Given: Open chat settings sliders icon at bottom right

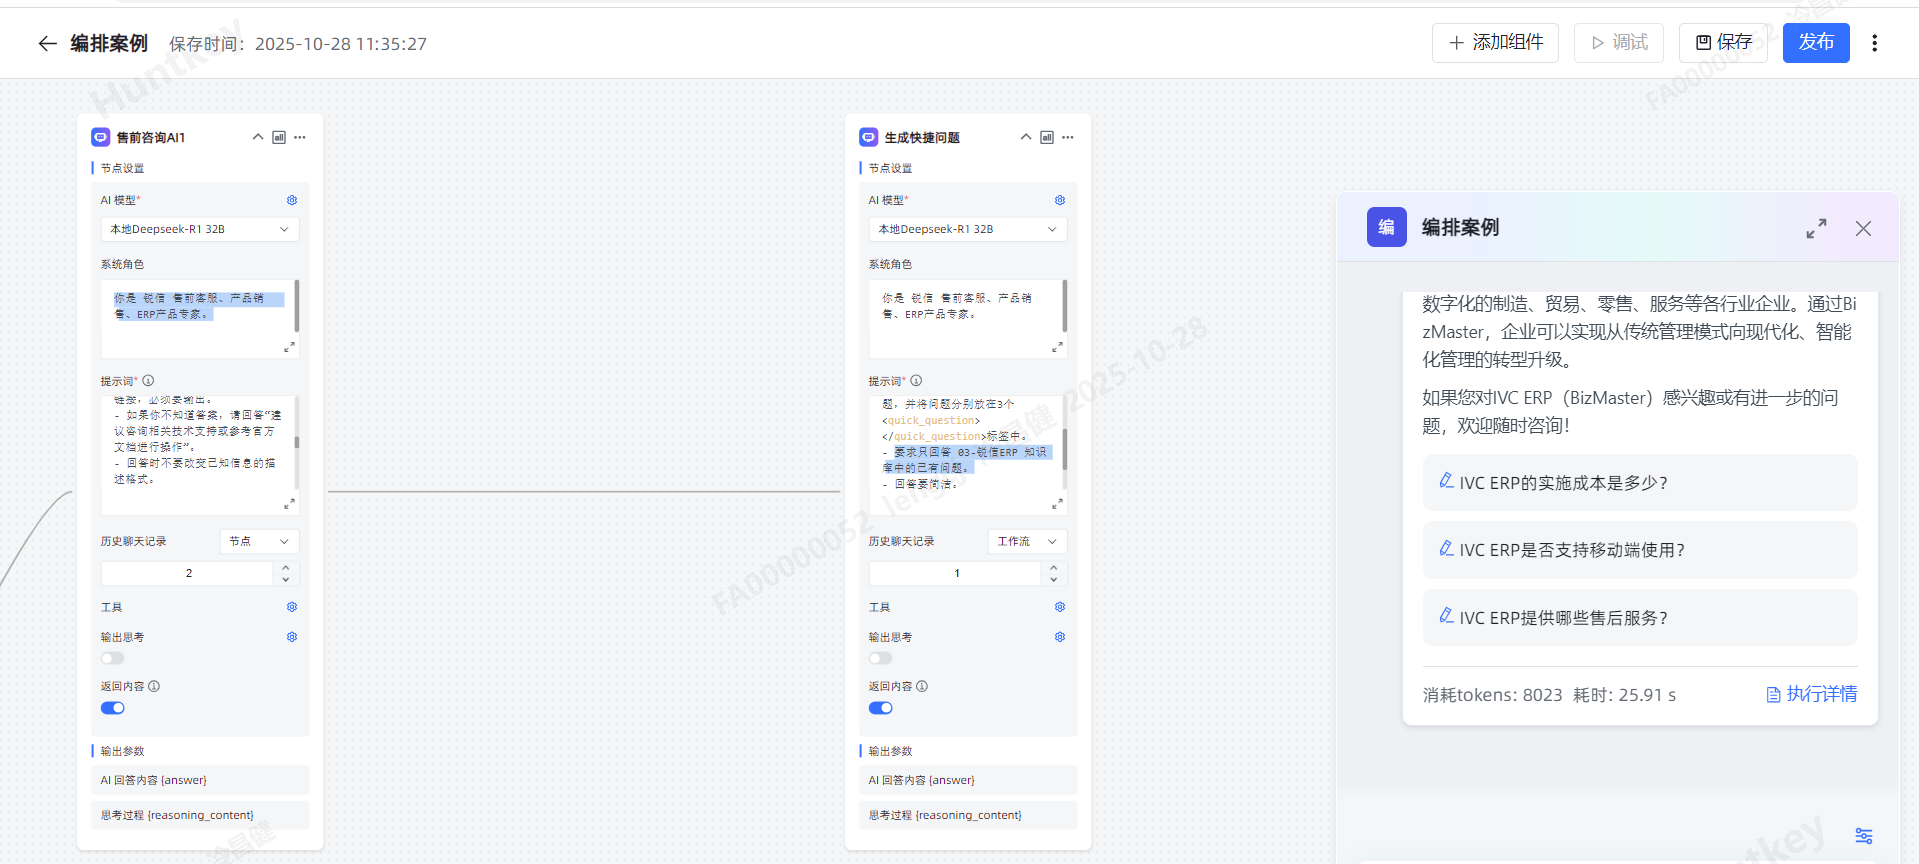Looking at the screenshot, I should tap(1863, 836).
